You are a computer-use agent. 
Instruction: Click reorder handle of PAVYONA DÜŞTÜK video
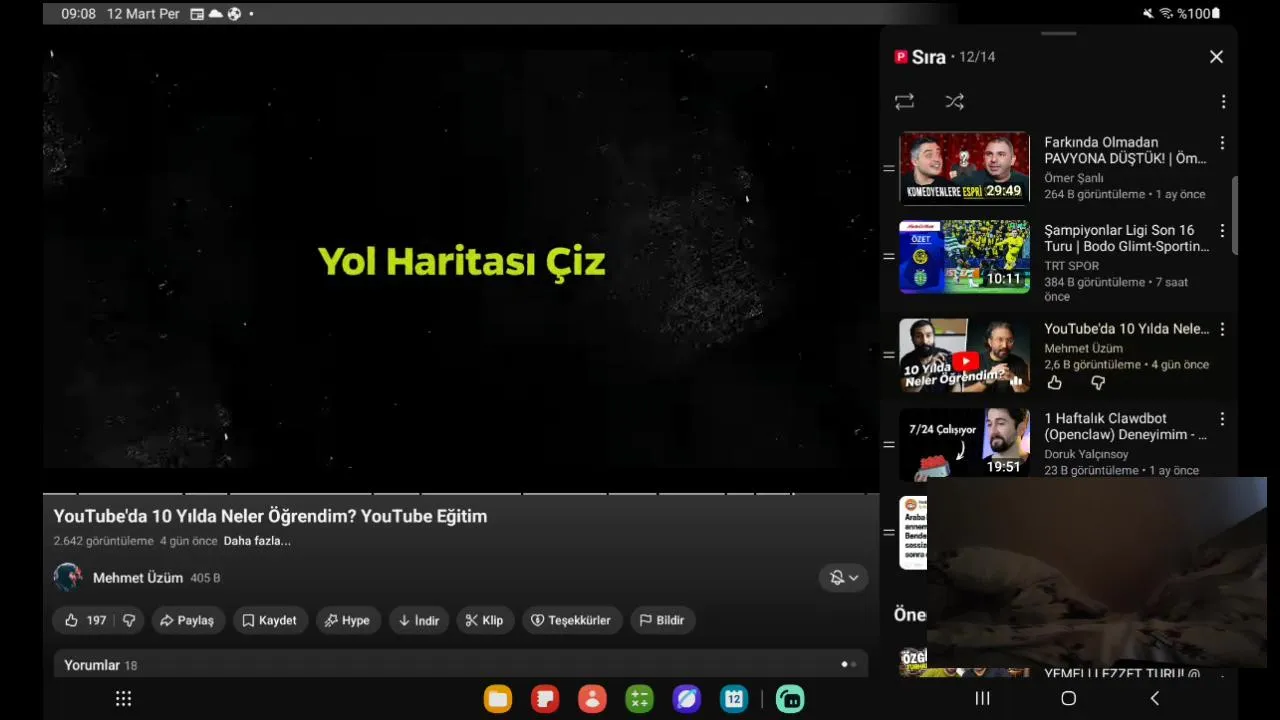click(888, 169)
